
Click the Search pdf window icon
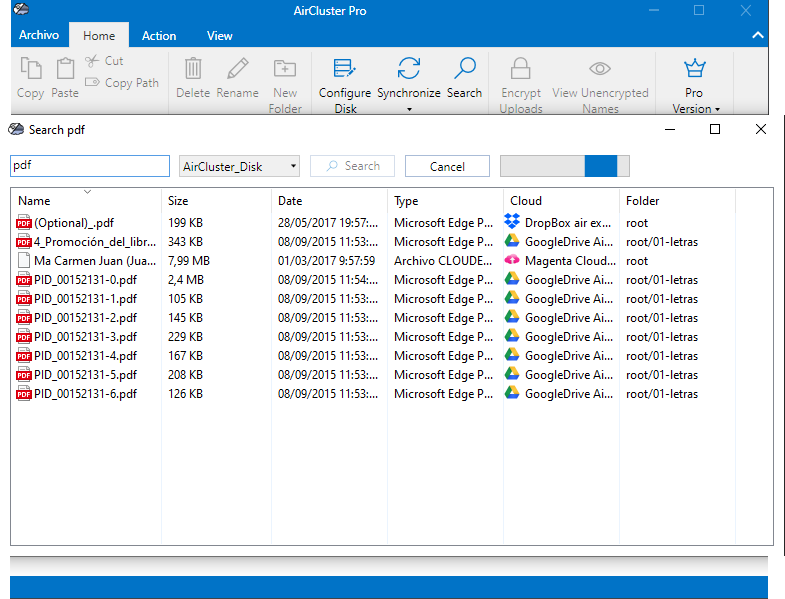(x=16, y=130)
